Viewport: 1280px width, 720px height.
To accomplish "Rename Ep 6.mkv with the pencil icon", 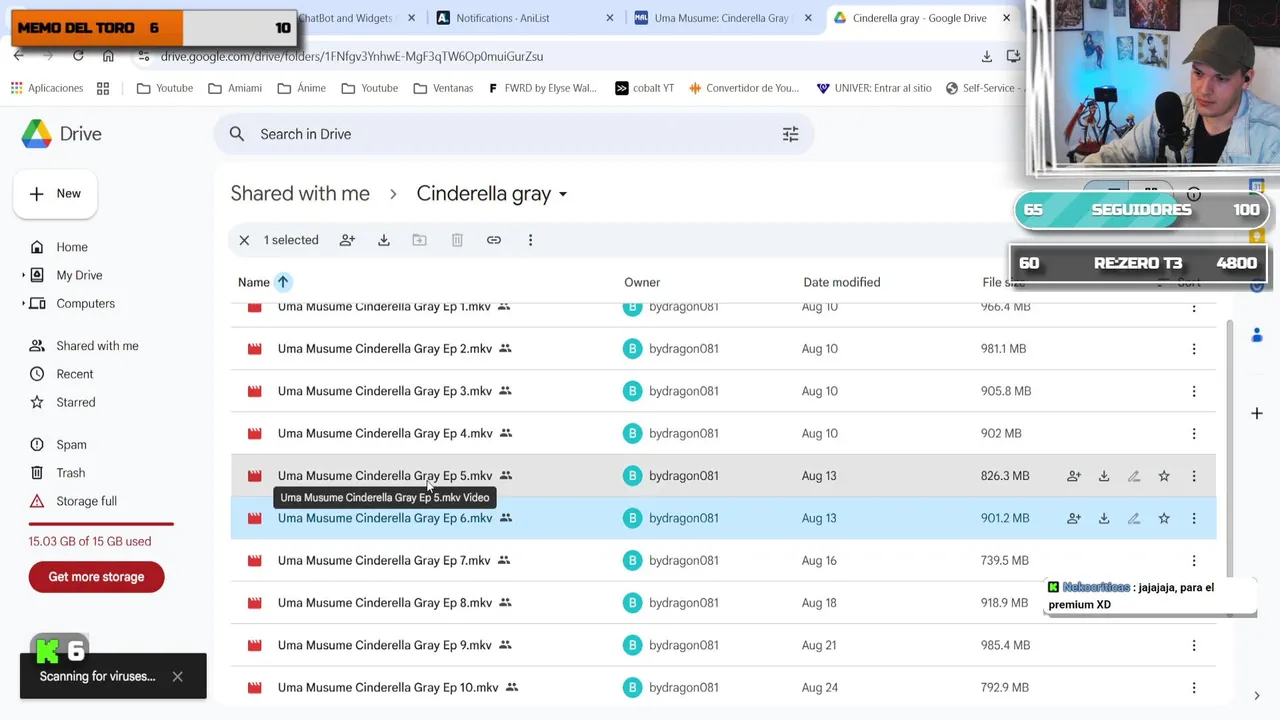I will (x=1134, y=518).
